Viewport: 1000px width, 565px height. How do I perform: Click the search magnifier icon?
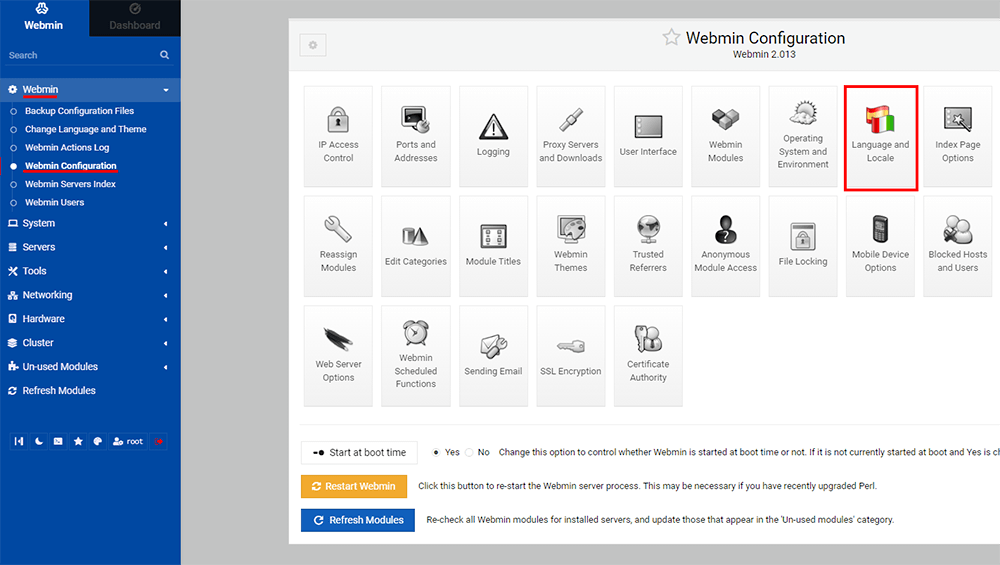(165, 55)
